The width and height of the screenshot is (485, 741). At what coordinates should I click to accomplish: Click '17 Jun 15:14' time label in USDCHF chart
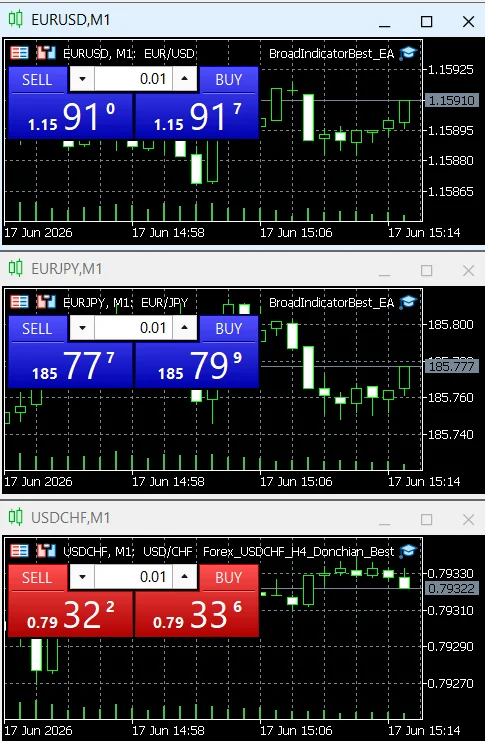[x=424, y=731]
